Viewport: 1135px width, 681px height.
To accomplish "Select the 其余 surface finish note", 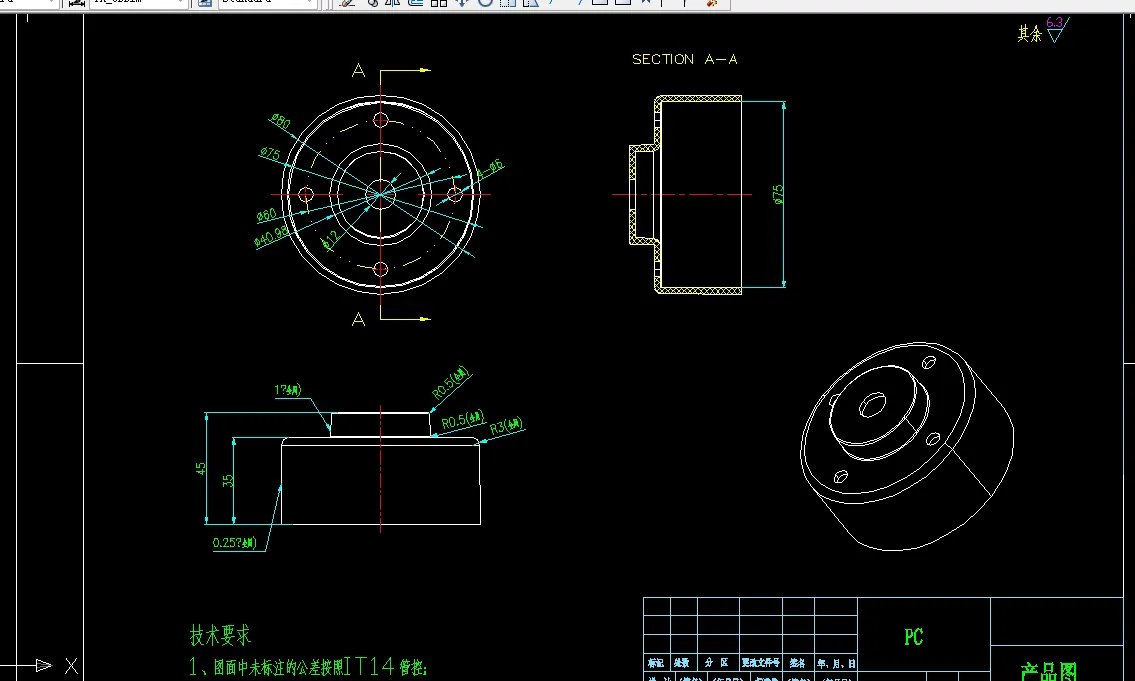I will click(x=1029, y=33).
